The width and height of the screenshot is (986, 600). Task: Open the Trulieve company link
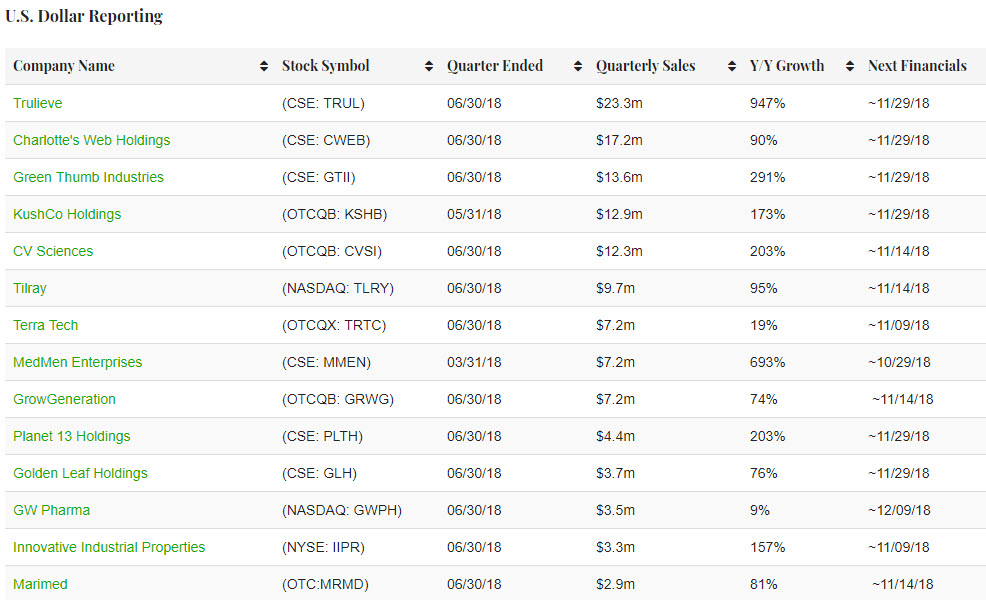click(38, 103)
